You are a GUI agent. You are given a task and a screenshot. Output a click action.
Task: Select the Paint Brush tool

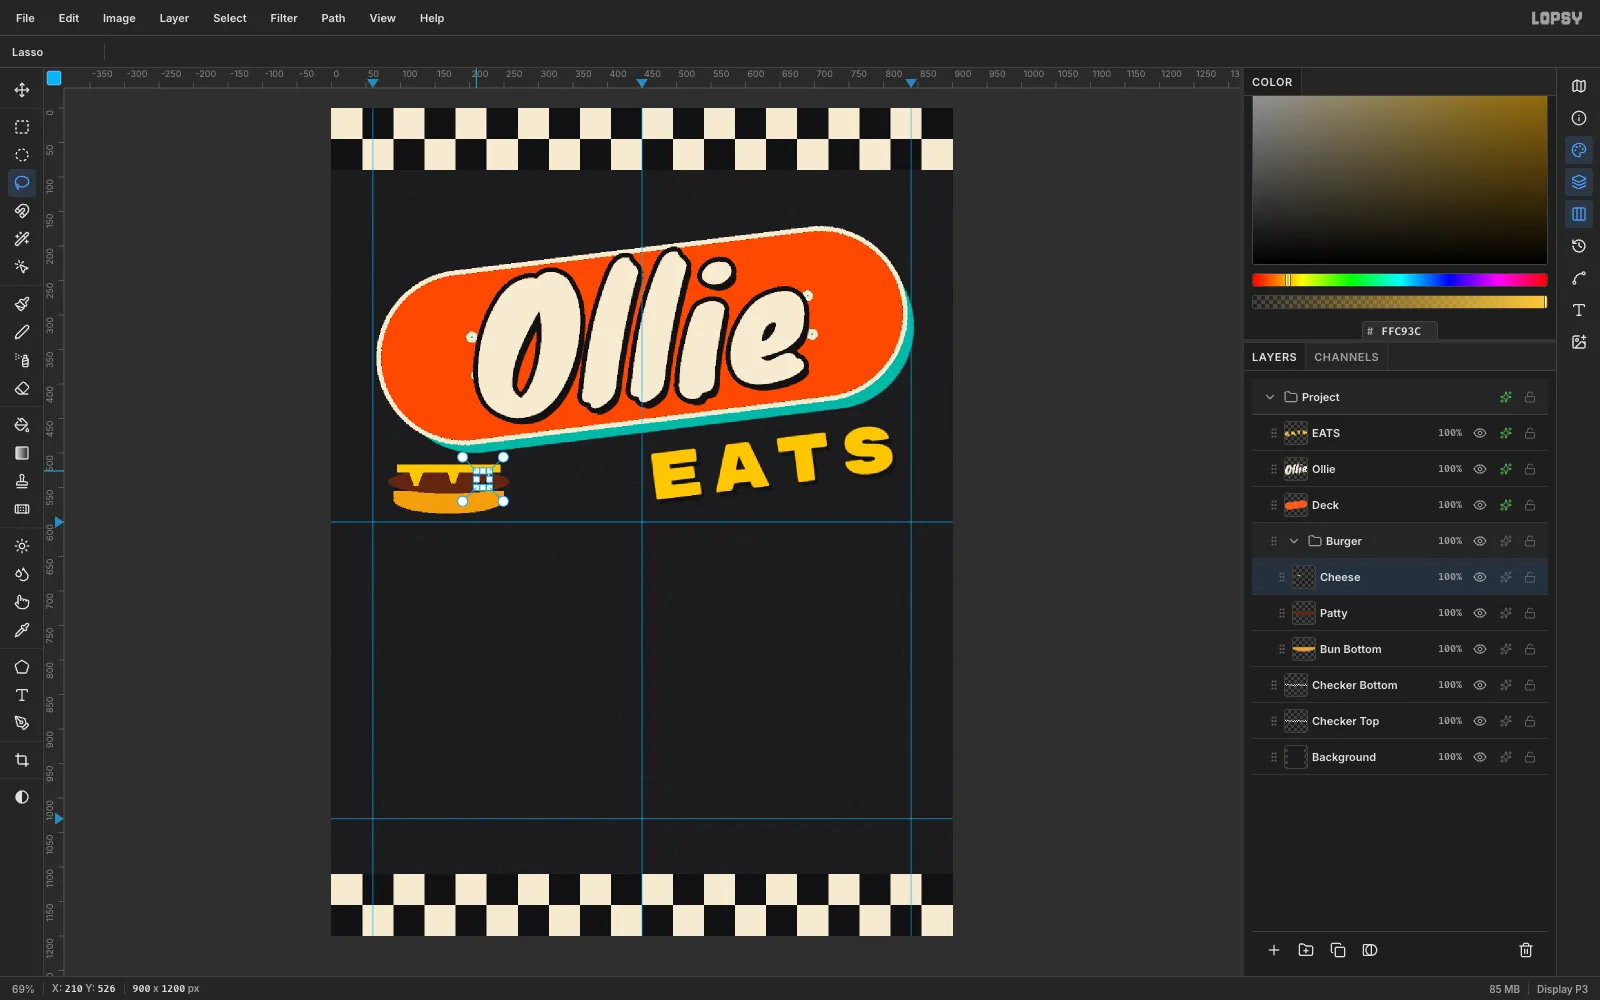pyautogui.click(x=22, y=304)
